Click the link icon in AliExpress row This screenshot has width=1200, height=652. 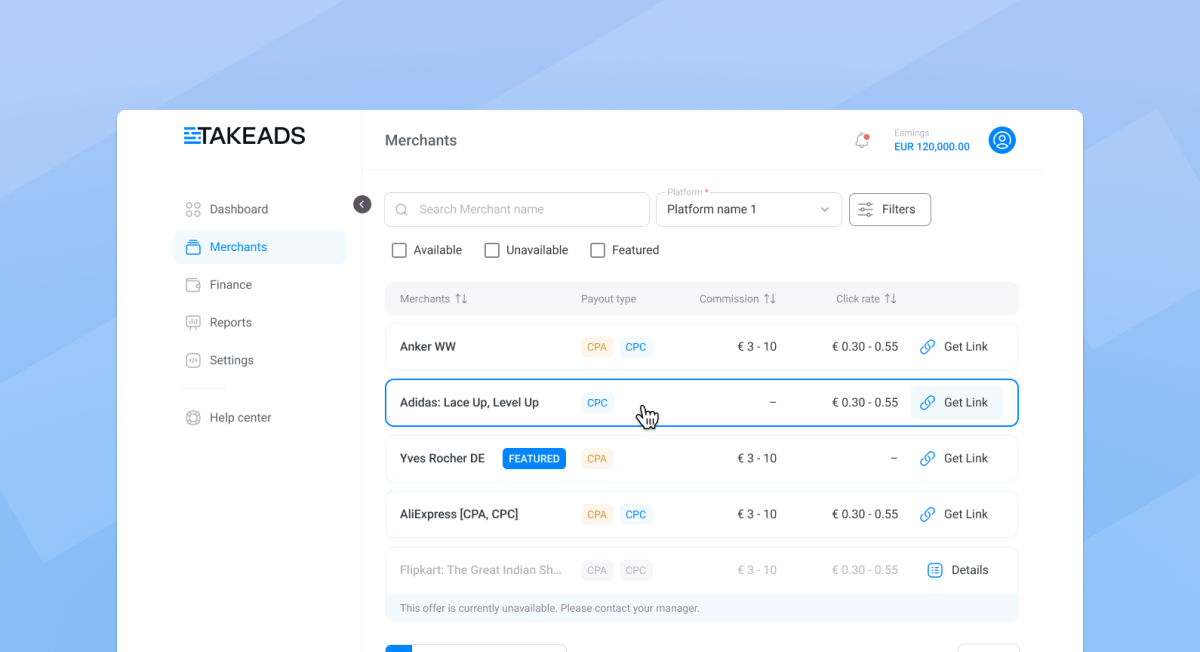coord(927,515)
